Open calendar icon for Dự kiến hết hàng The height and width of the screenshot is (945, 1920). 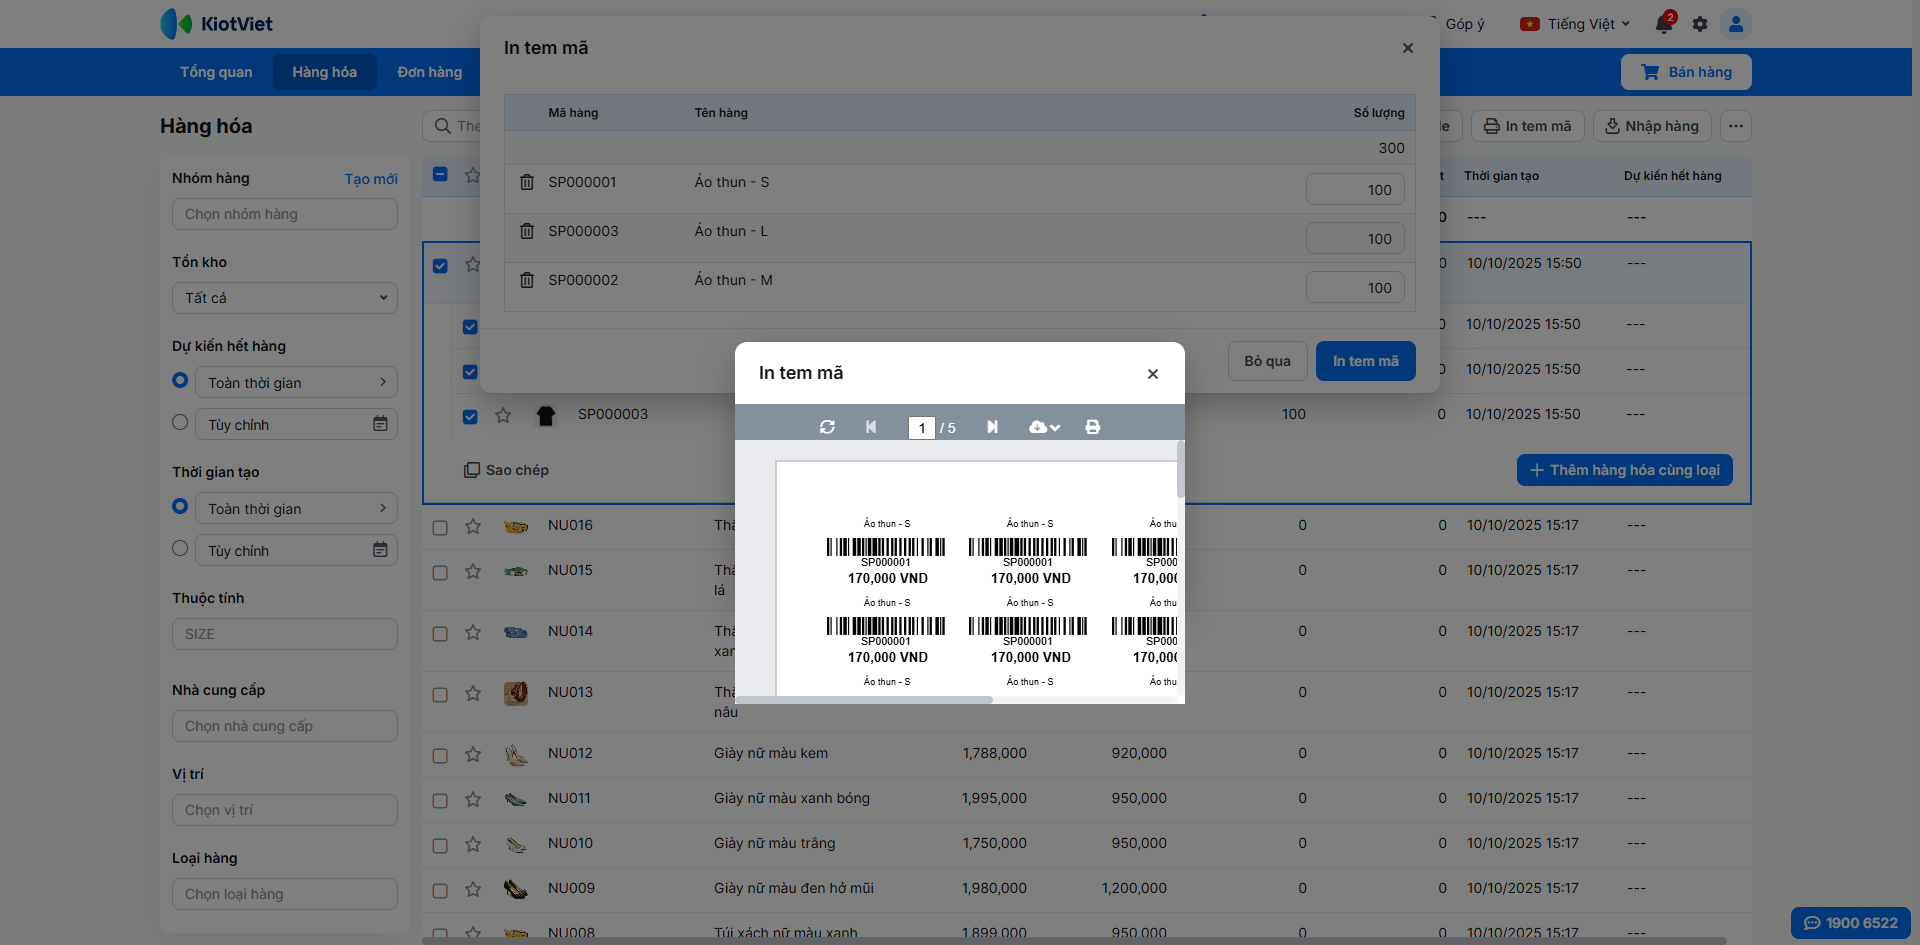(x=380, y=424)
